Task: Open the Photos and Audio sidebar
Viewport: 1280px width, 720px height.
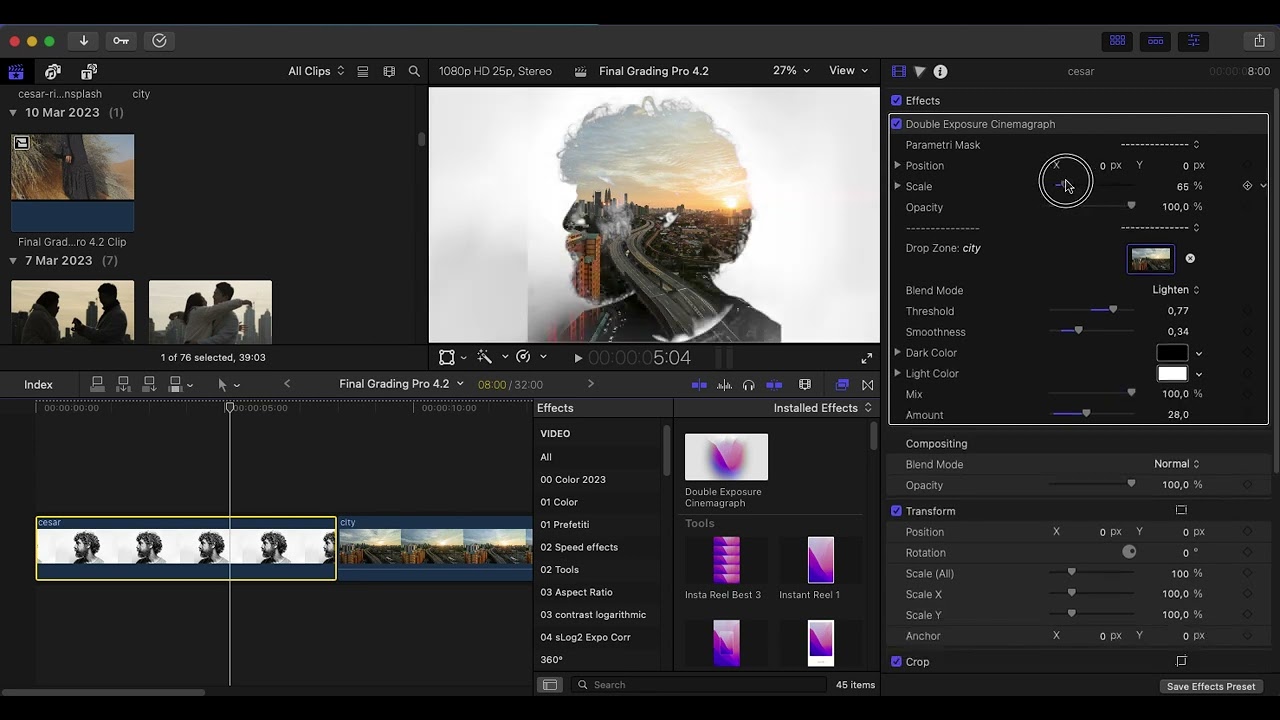Action: coord(53,72)
